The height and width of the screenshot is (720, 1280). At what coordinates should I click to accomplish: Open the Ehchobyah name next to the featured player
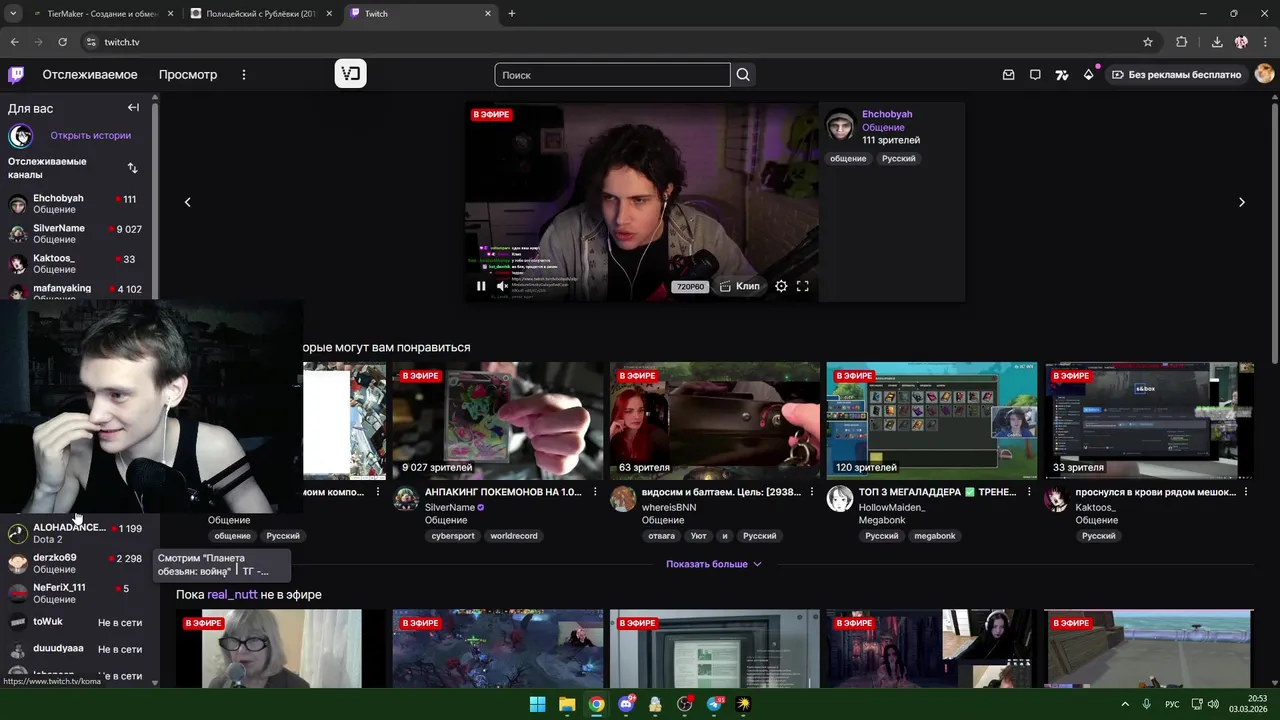point(887,114)
